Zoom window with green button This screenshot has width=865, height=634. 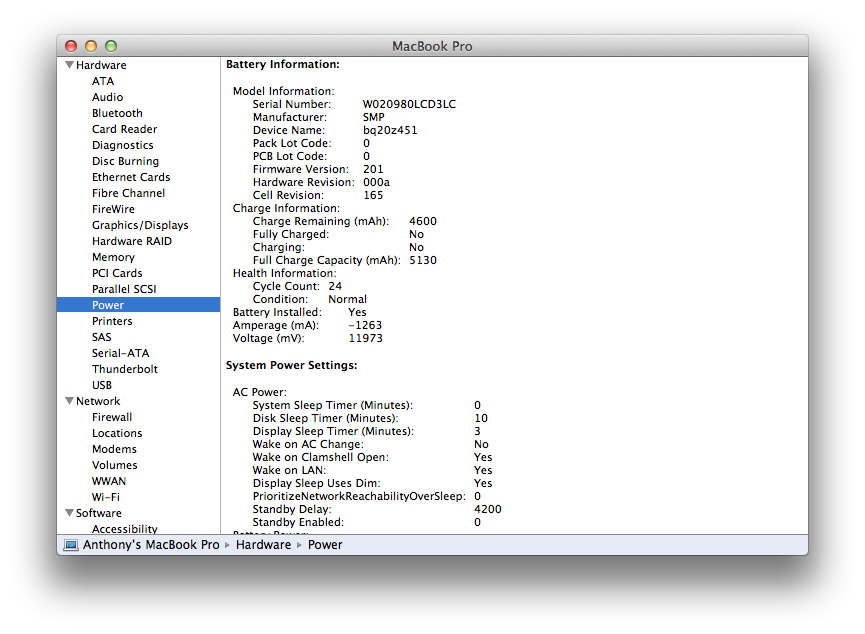tap(111, 46)
